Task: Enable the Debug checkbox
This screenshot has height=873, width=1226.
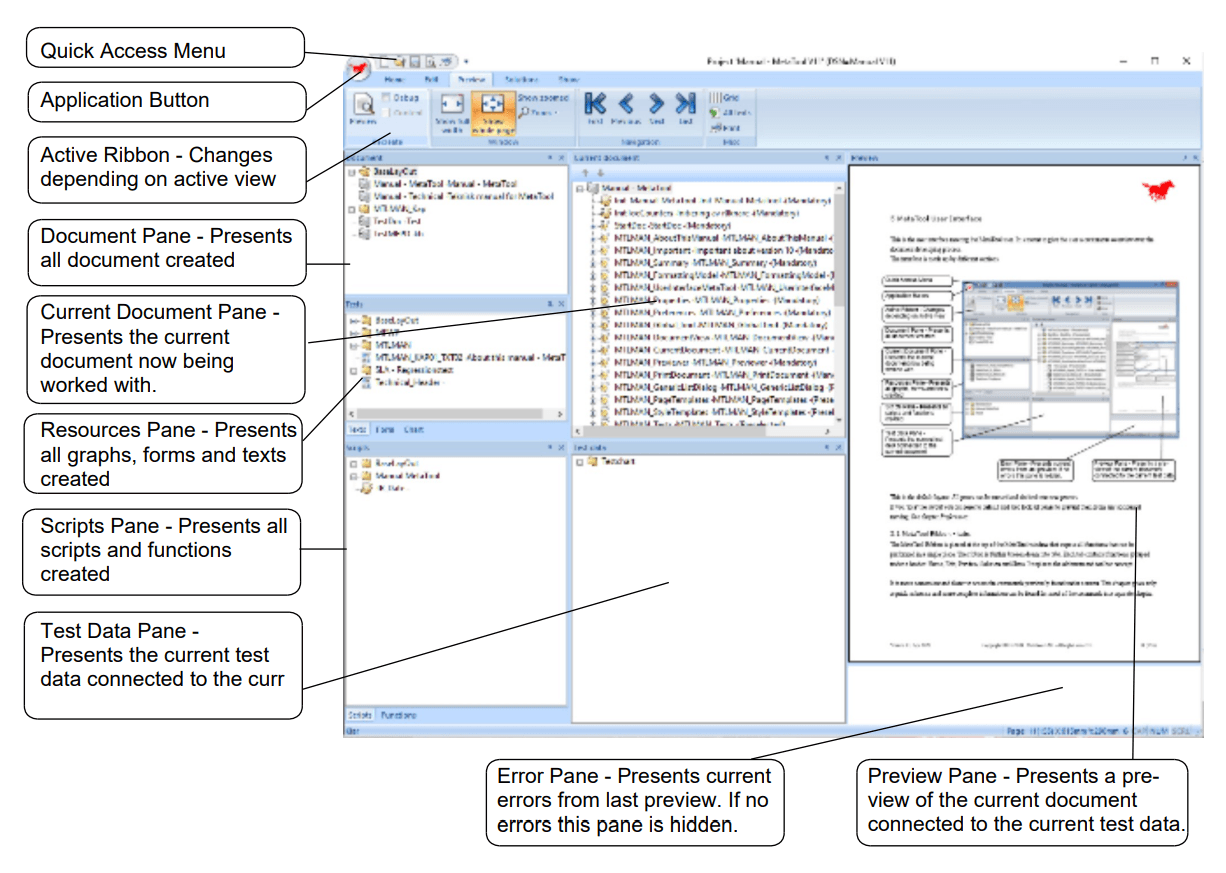Action: coord(386,98)
